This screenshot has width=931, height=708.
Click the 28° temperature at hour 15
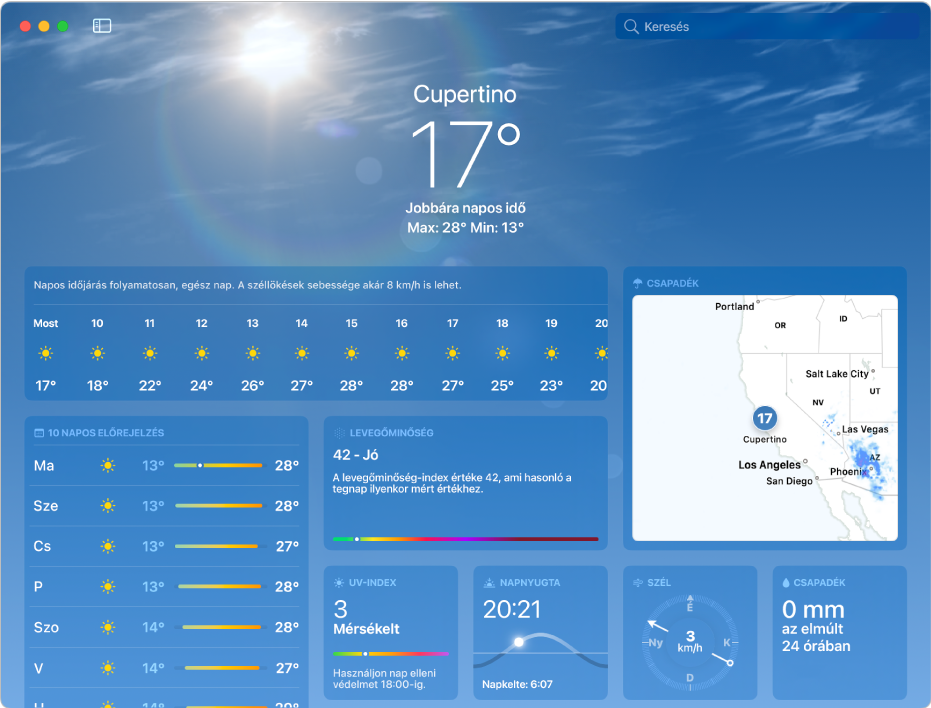tap(352, 385)
